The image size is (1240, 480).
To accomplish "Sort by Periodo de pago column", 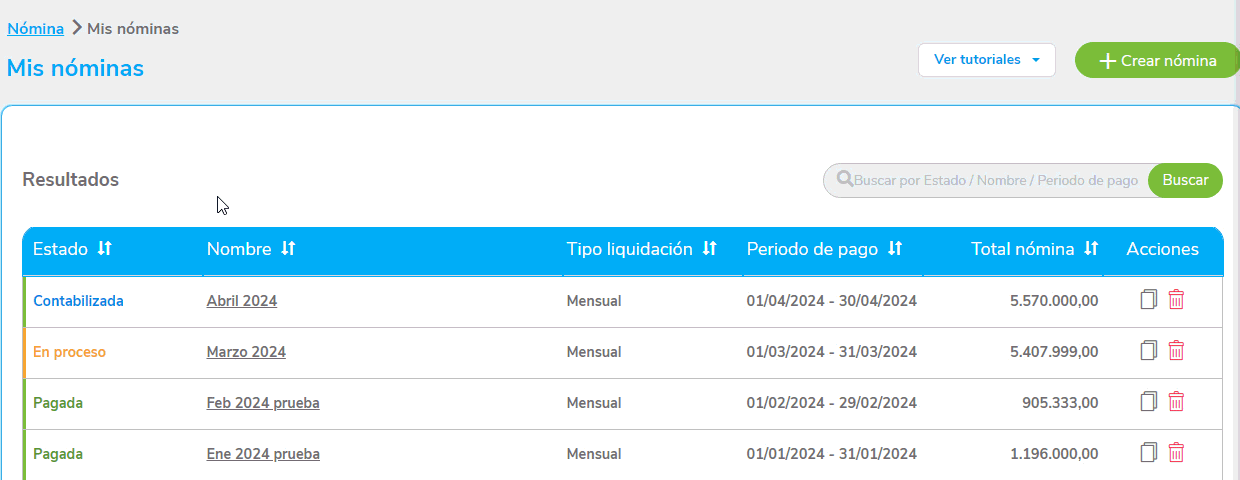I will 895,249.
